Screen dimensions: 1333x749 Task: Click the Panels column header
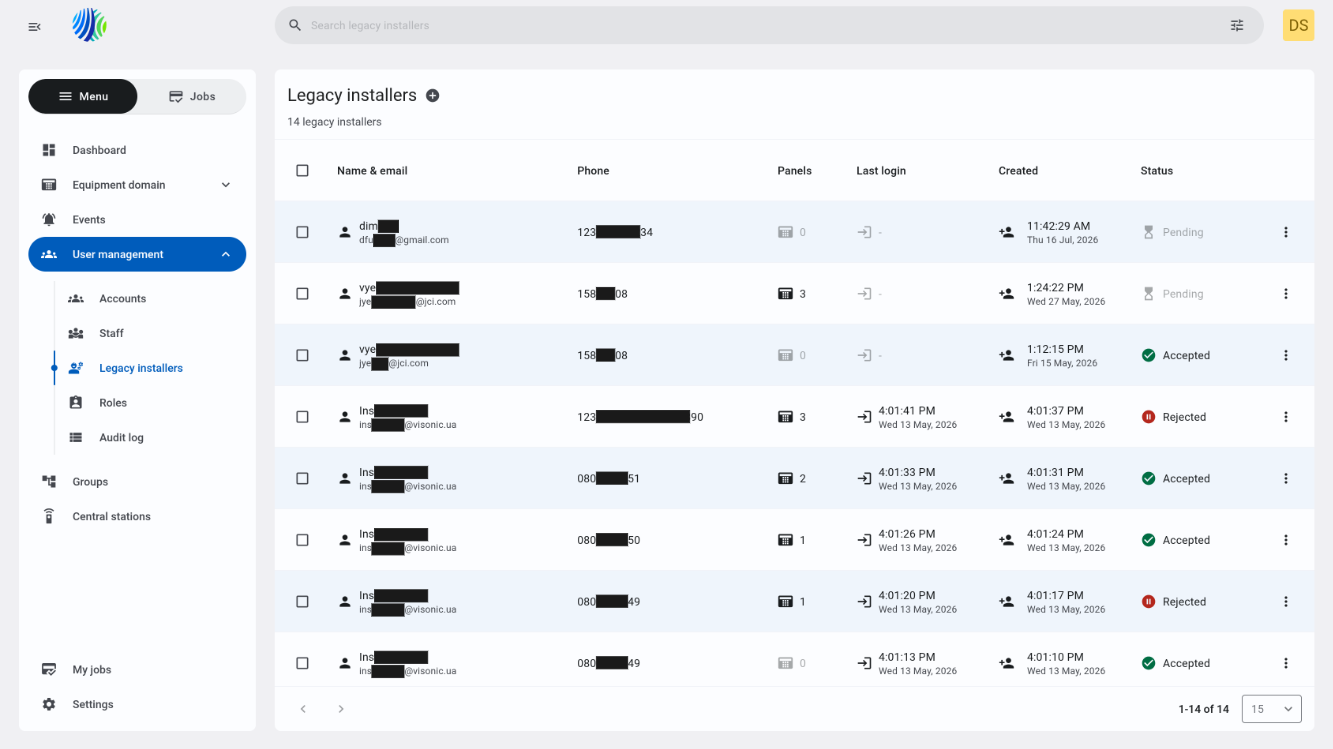click(x=794, y=171)
